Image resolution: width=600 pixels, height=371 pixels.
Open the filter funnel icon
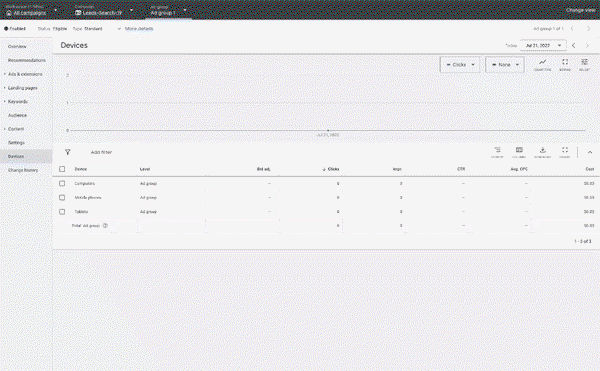point(68,152)
